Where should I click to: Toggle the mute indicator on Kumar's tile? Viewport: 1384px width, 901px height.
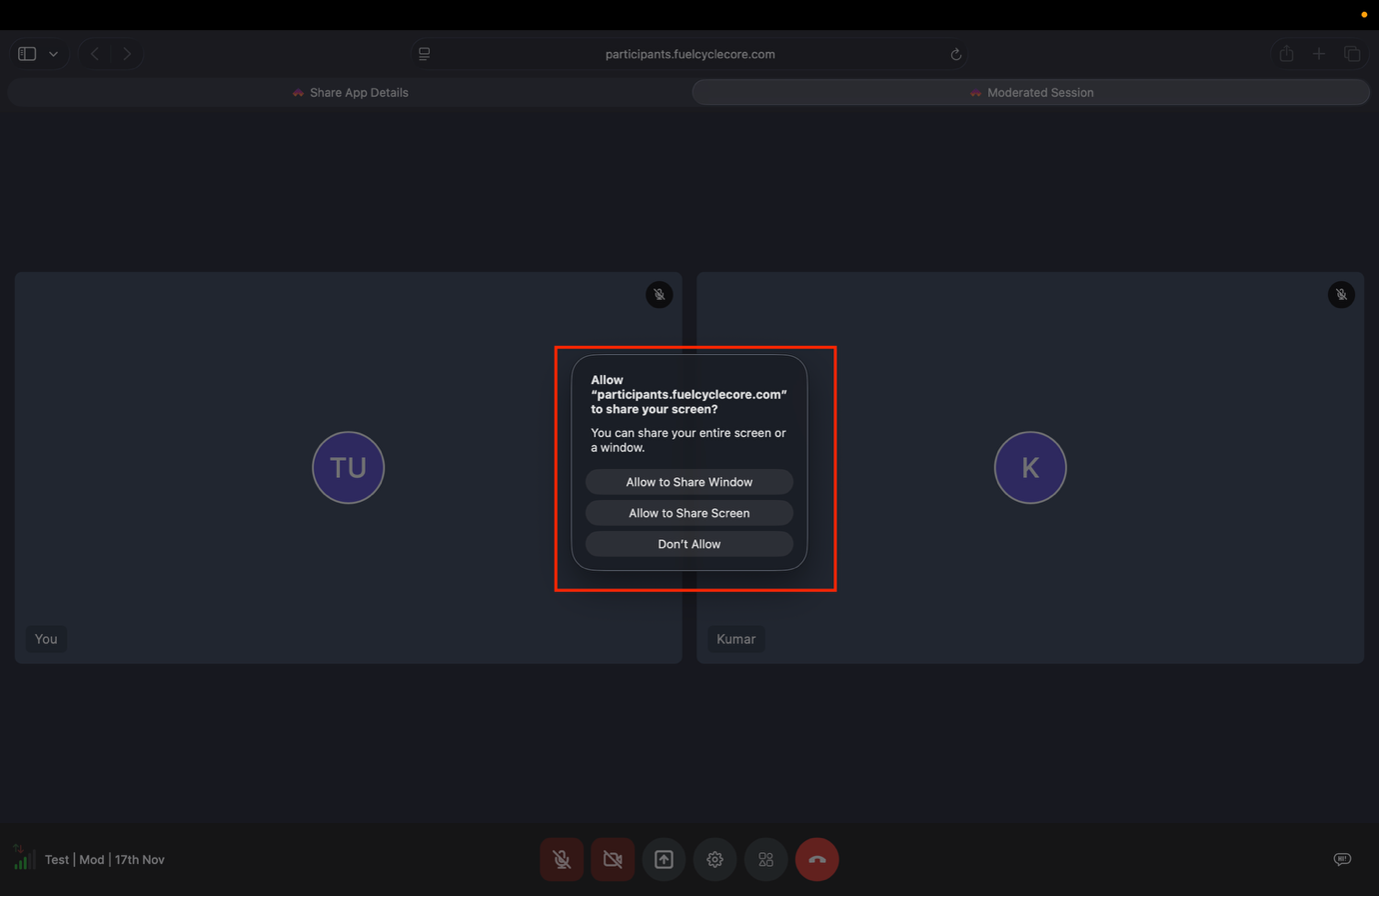click(x=1341, y=294)
